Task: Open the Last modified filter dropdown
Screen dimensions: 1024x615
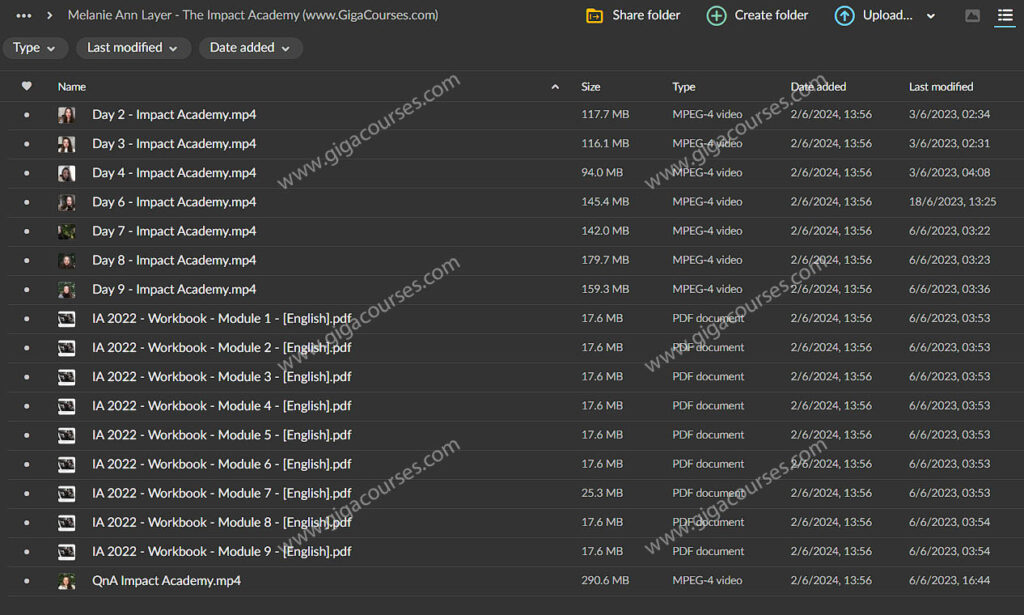Action: 132,48
